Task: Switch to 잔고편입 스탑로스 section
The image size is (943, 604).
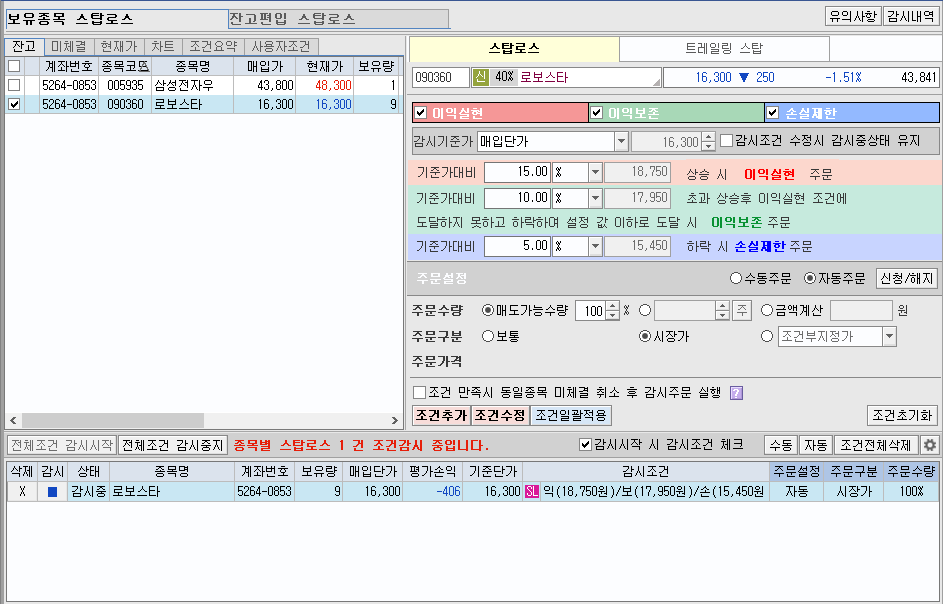Action: [x=339, y=19]
